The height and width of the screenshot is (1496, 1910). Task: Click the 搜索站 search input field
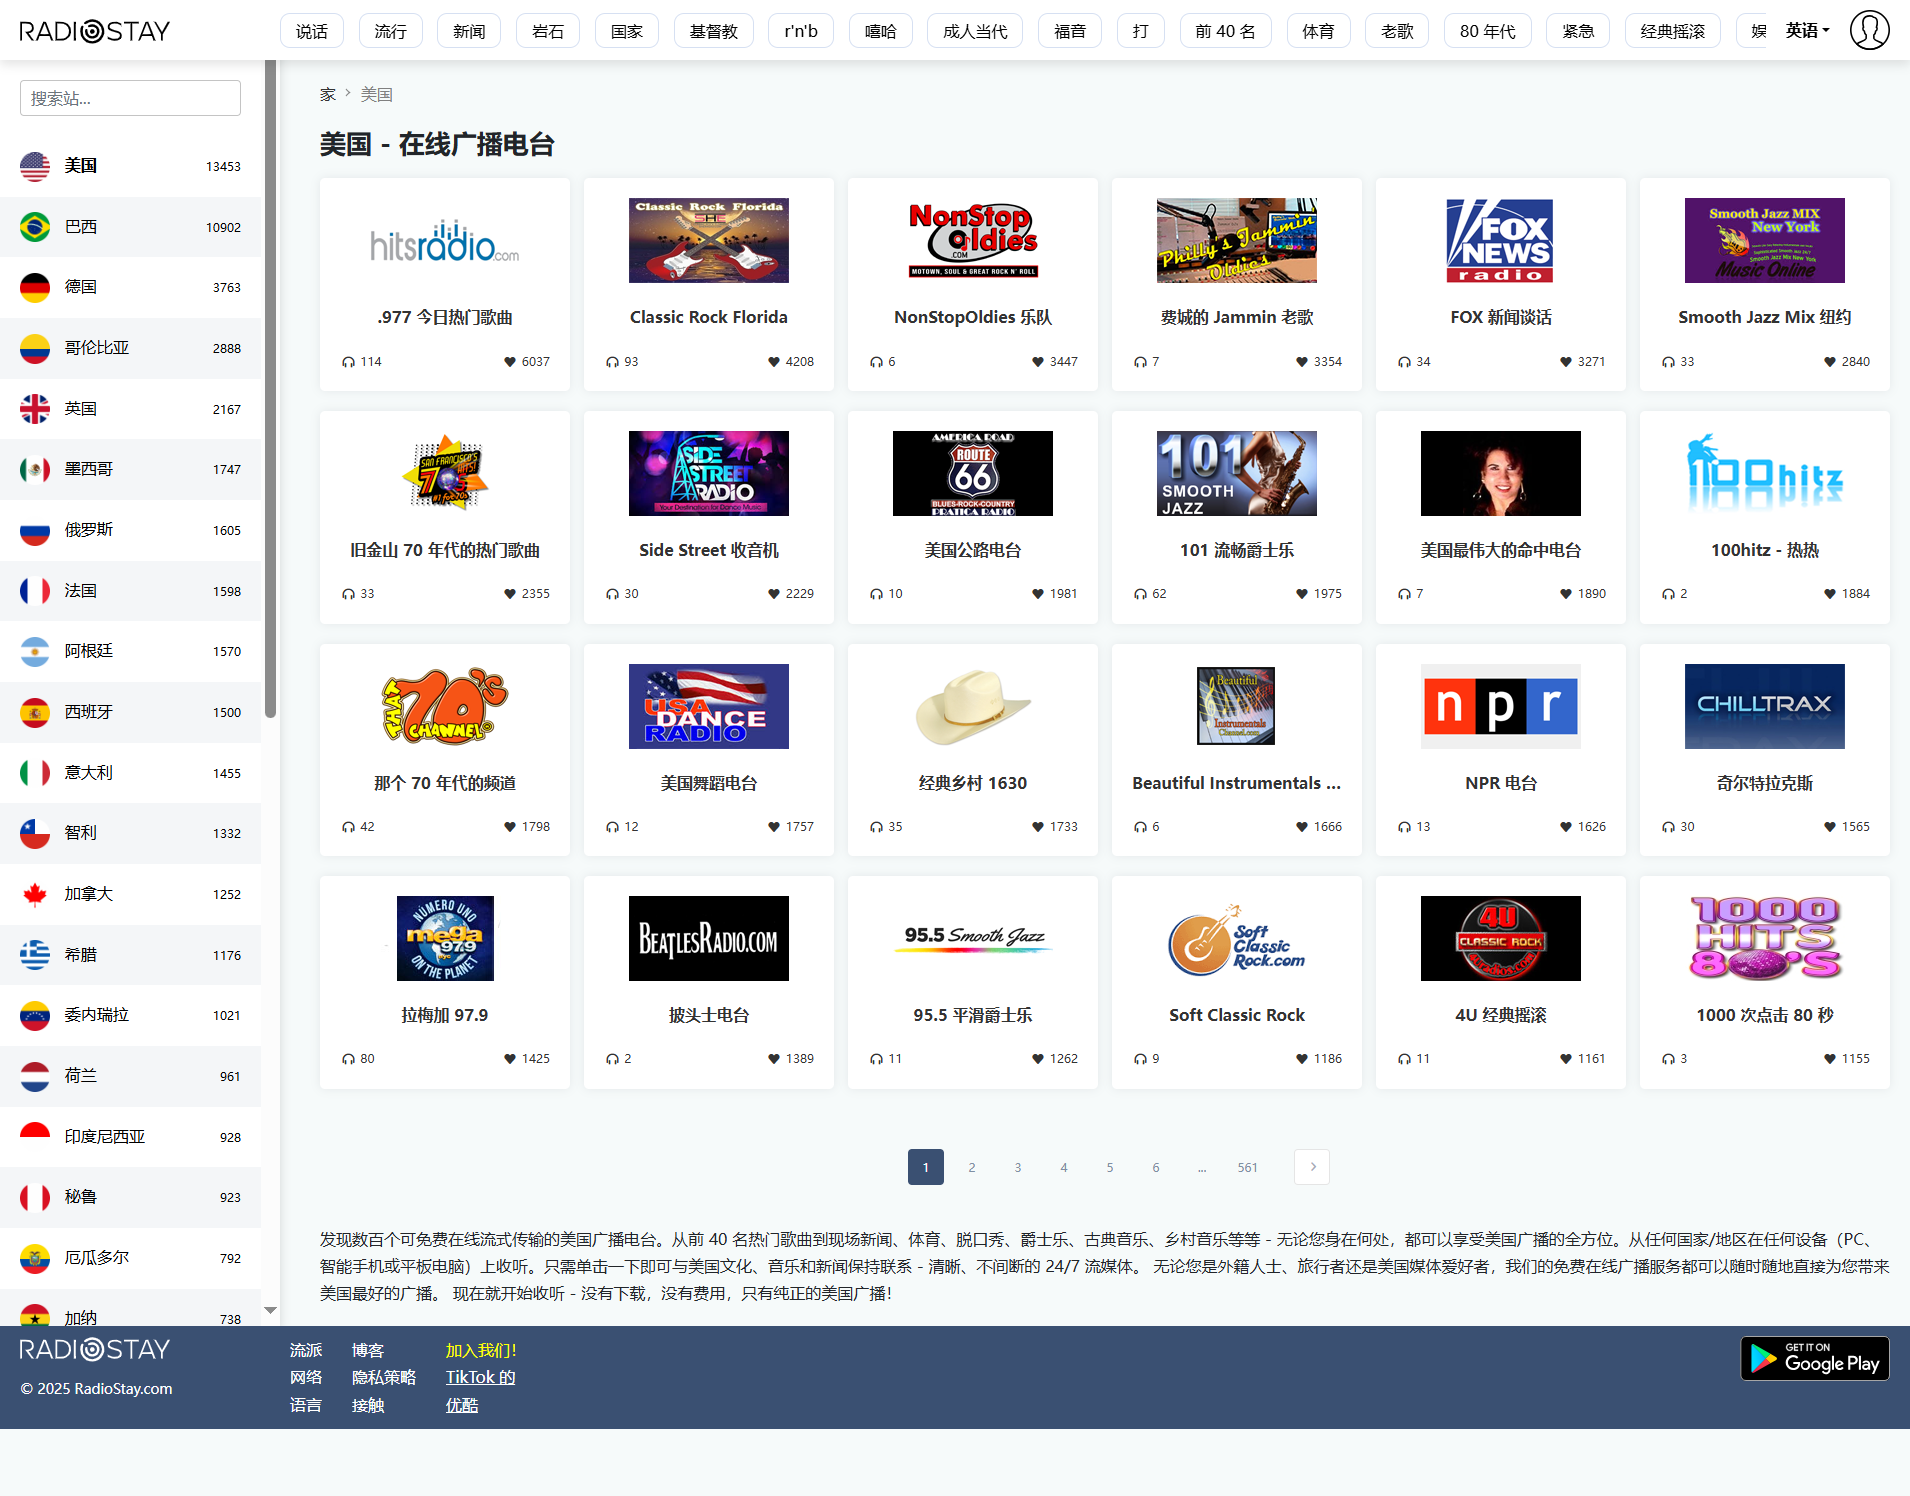pyautogui.click(x=130, y=98)
